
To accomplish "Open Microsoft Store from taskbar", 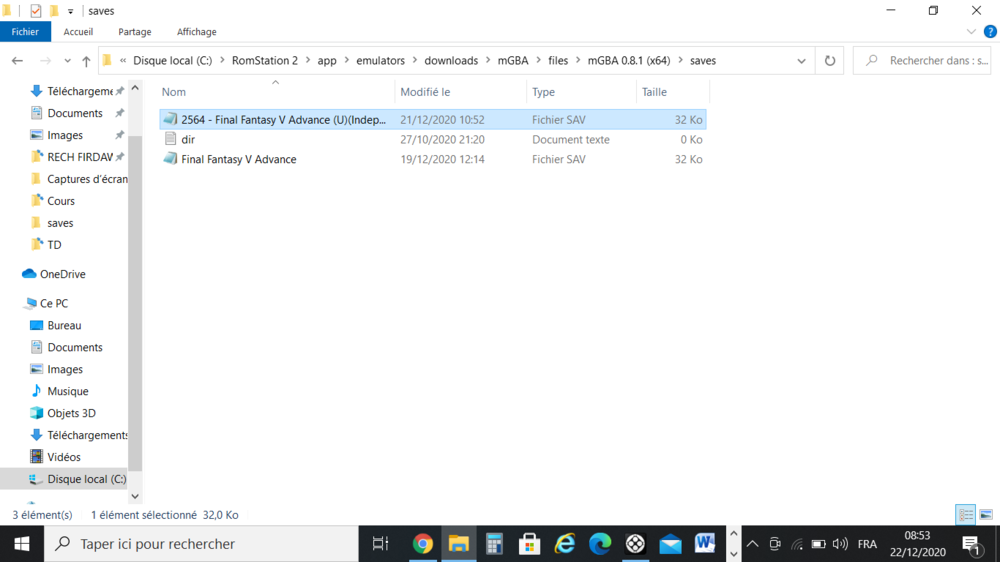I will [529, 544].
